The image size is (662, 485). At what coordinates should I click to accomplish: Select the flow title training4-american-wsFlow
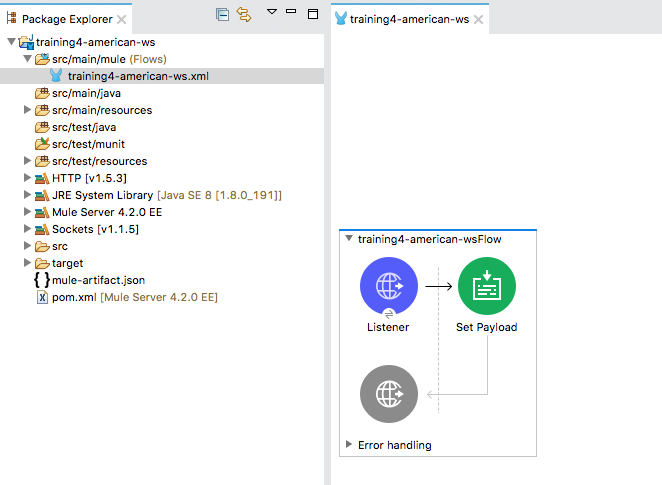click(429, 239)
